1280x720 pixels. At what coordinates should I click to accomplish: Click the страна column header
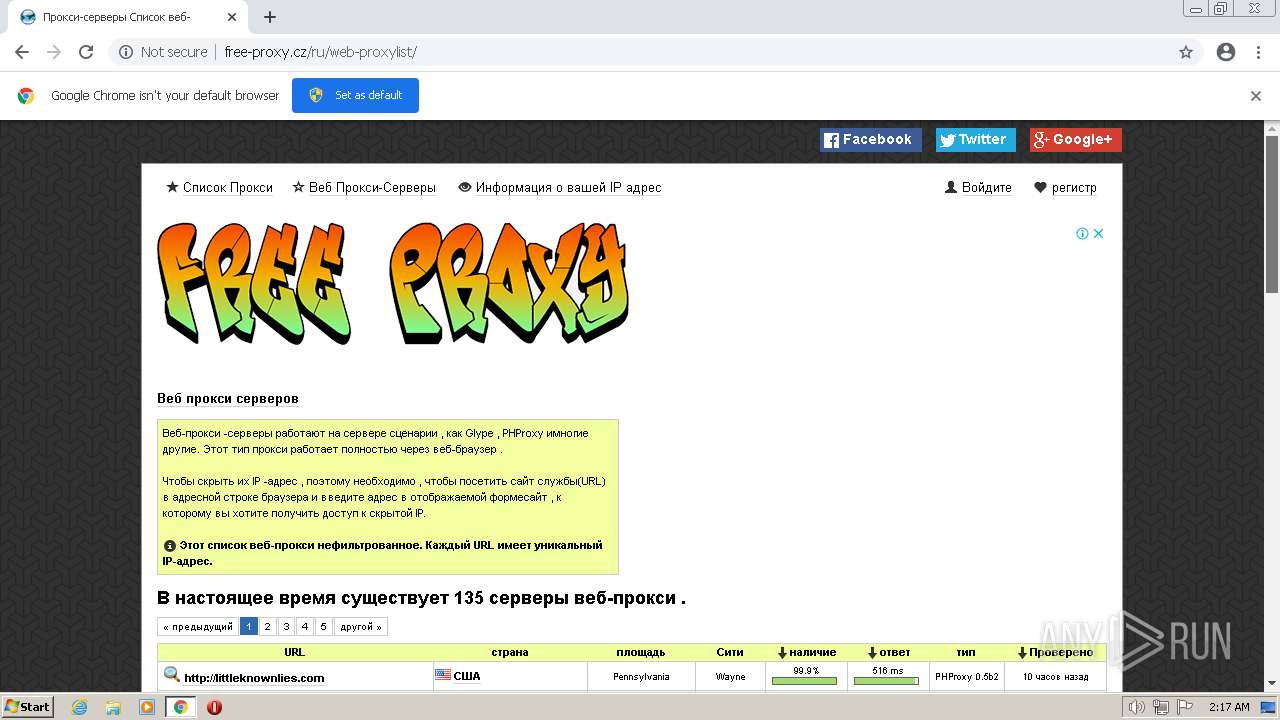point(510,652)
